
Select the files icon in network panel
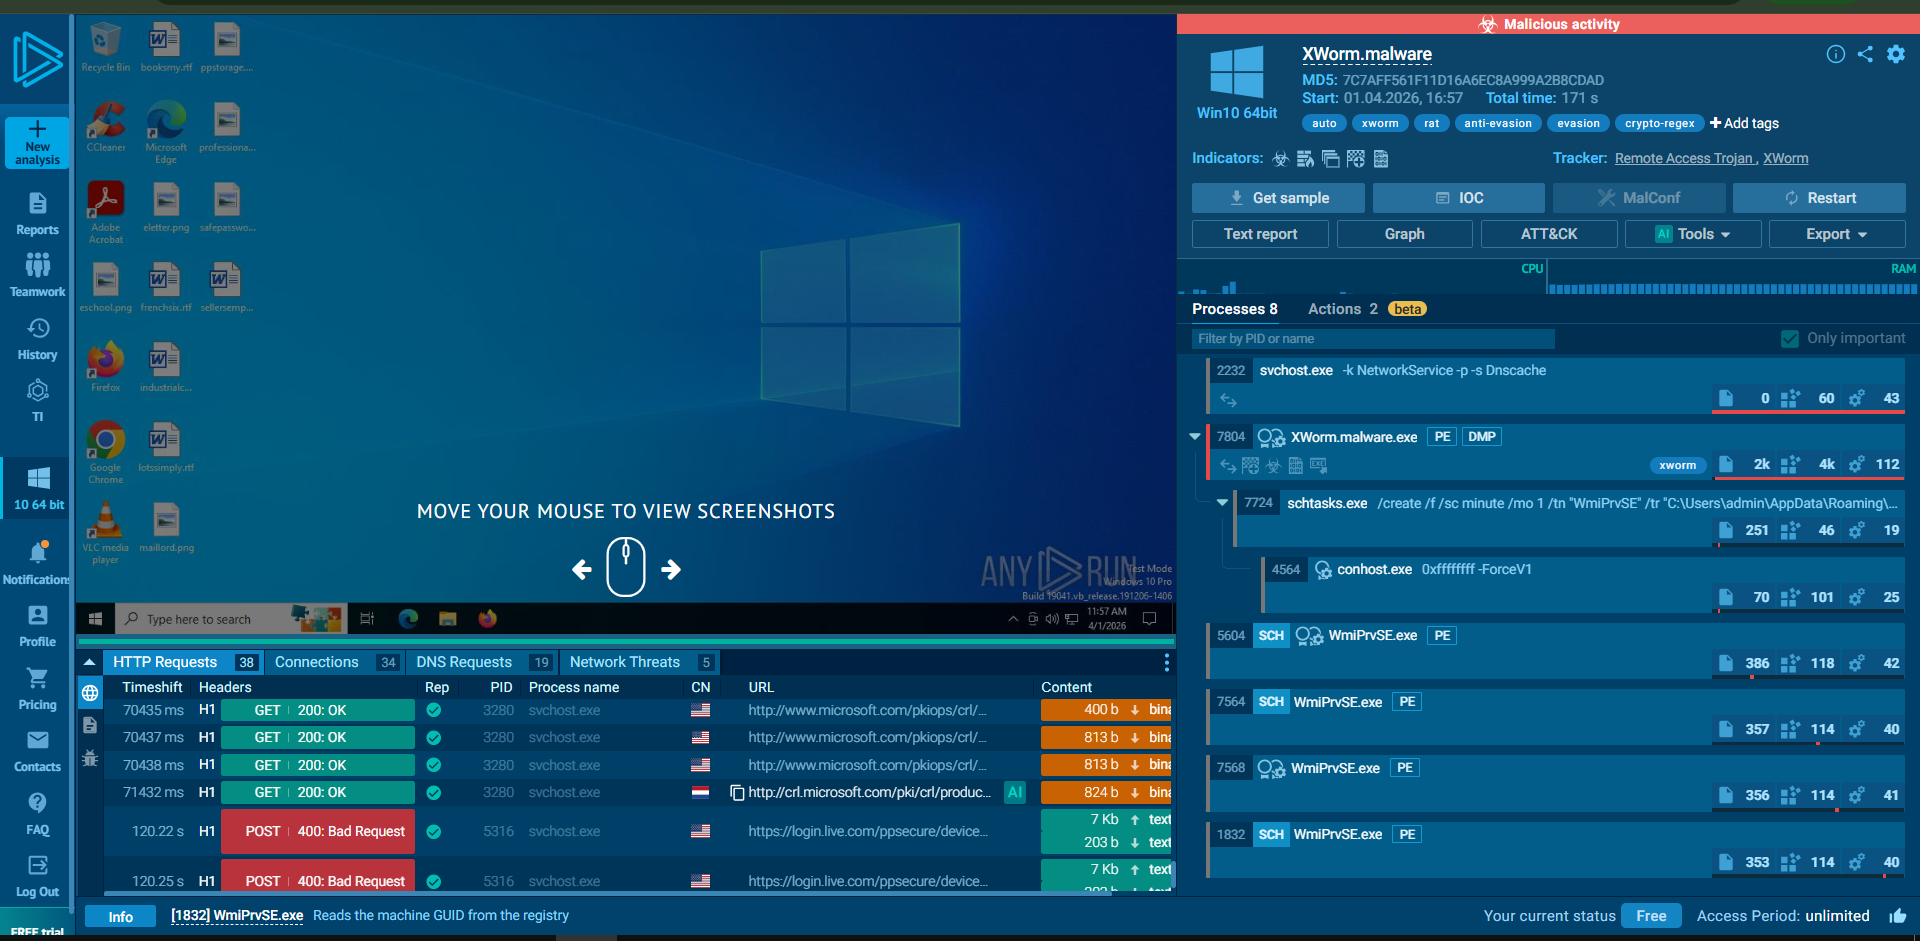pyautogui.click(x=90, y=725)
